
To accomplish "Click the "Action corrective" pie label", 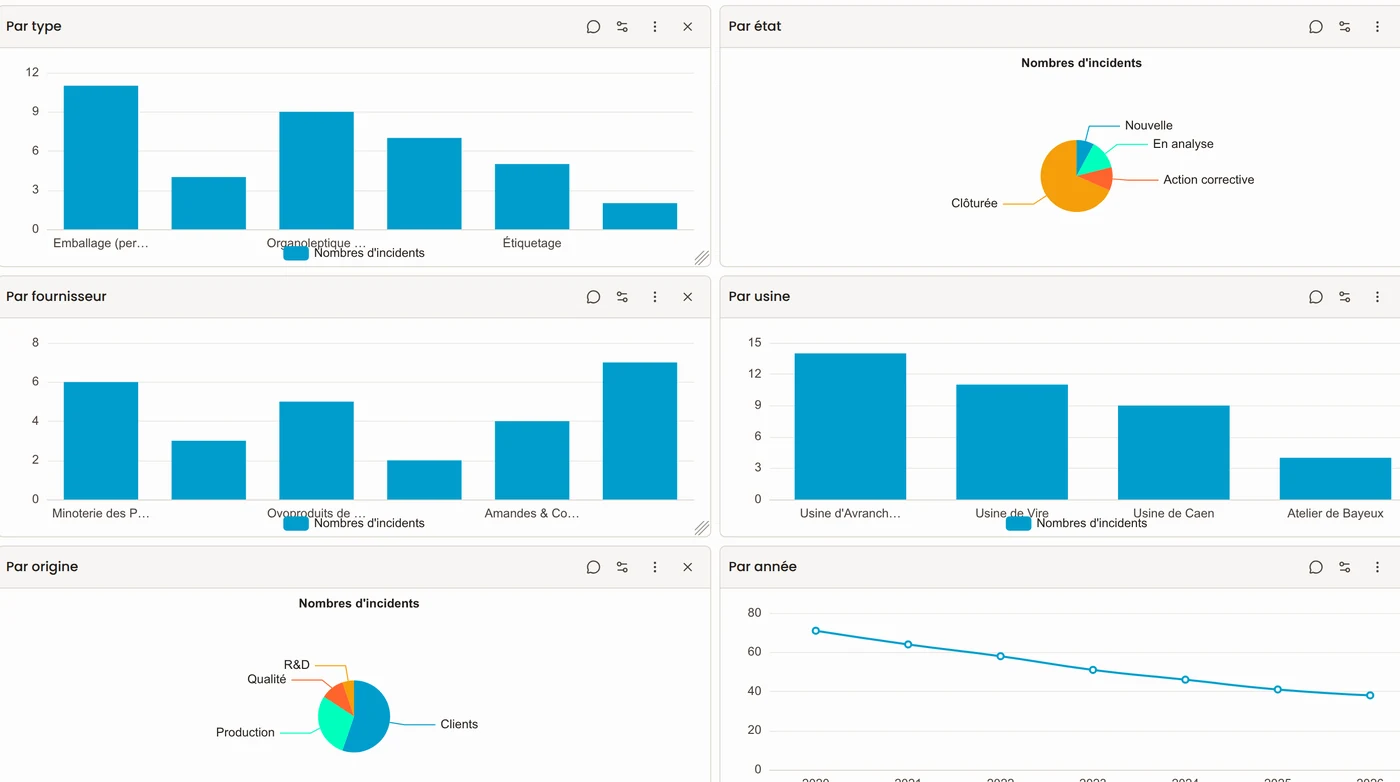I will pyautogui.click(x=1208, y=180).
